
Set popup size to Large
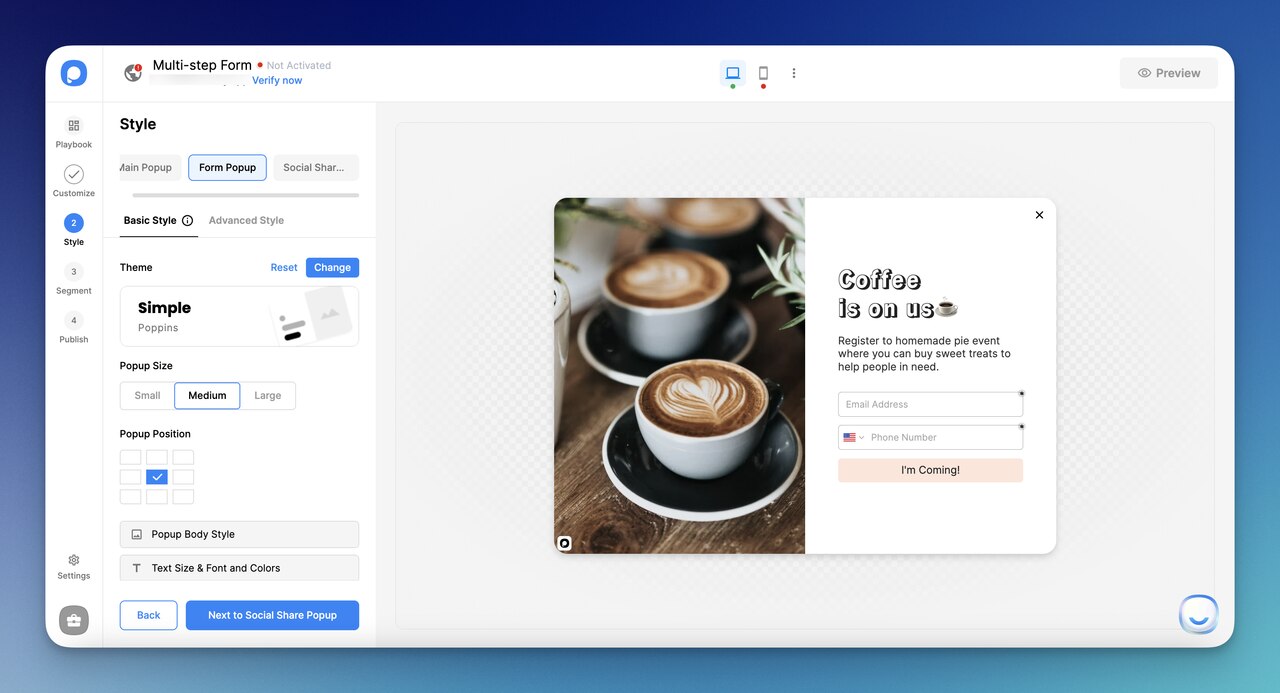pos(268,396)
